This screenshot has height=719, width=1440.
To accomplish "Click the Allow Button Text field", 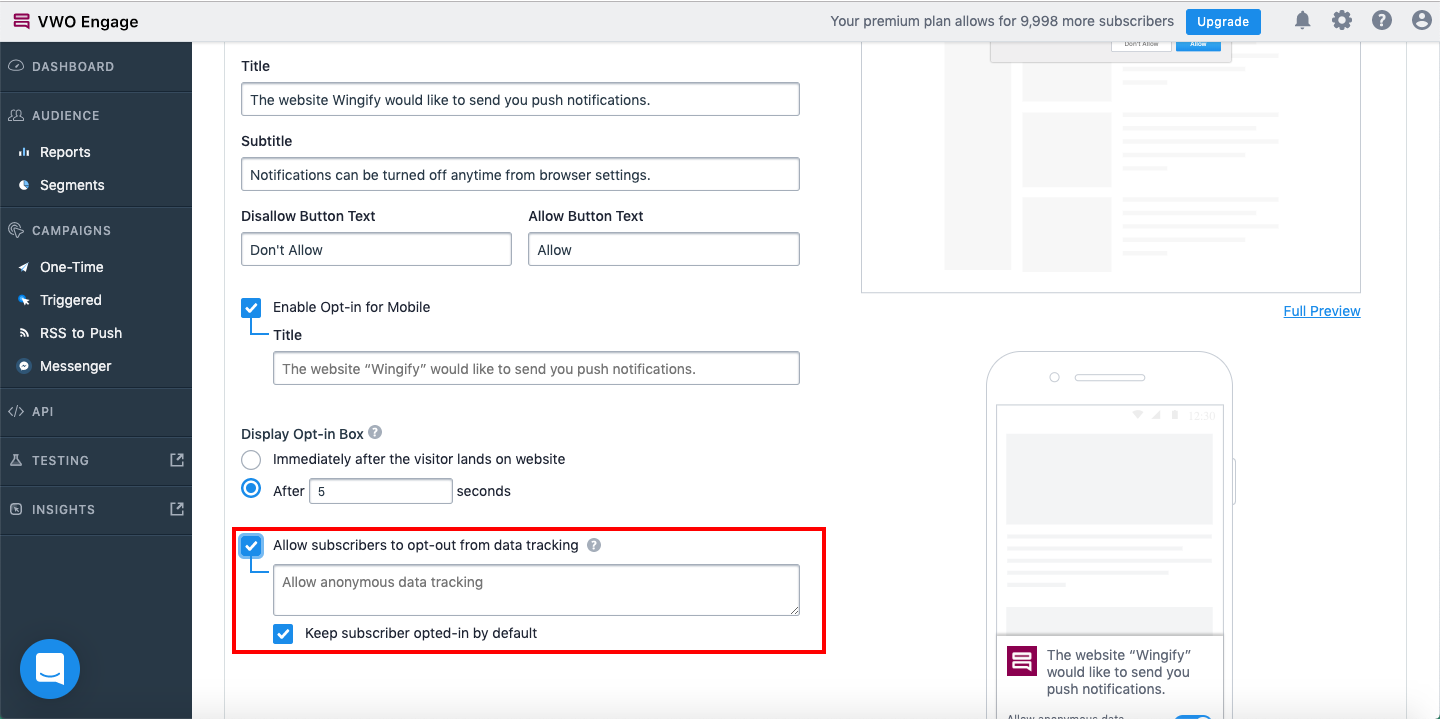I will [x=664, y=249].
